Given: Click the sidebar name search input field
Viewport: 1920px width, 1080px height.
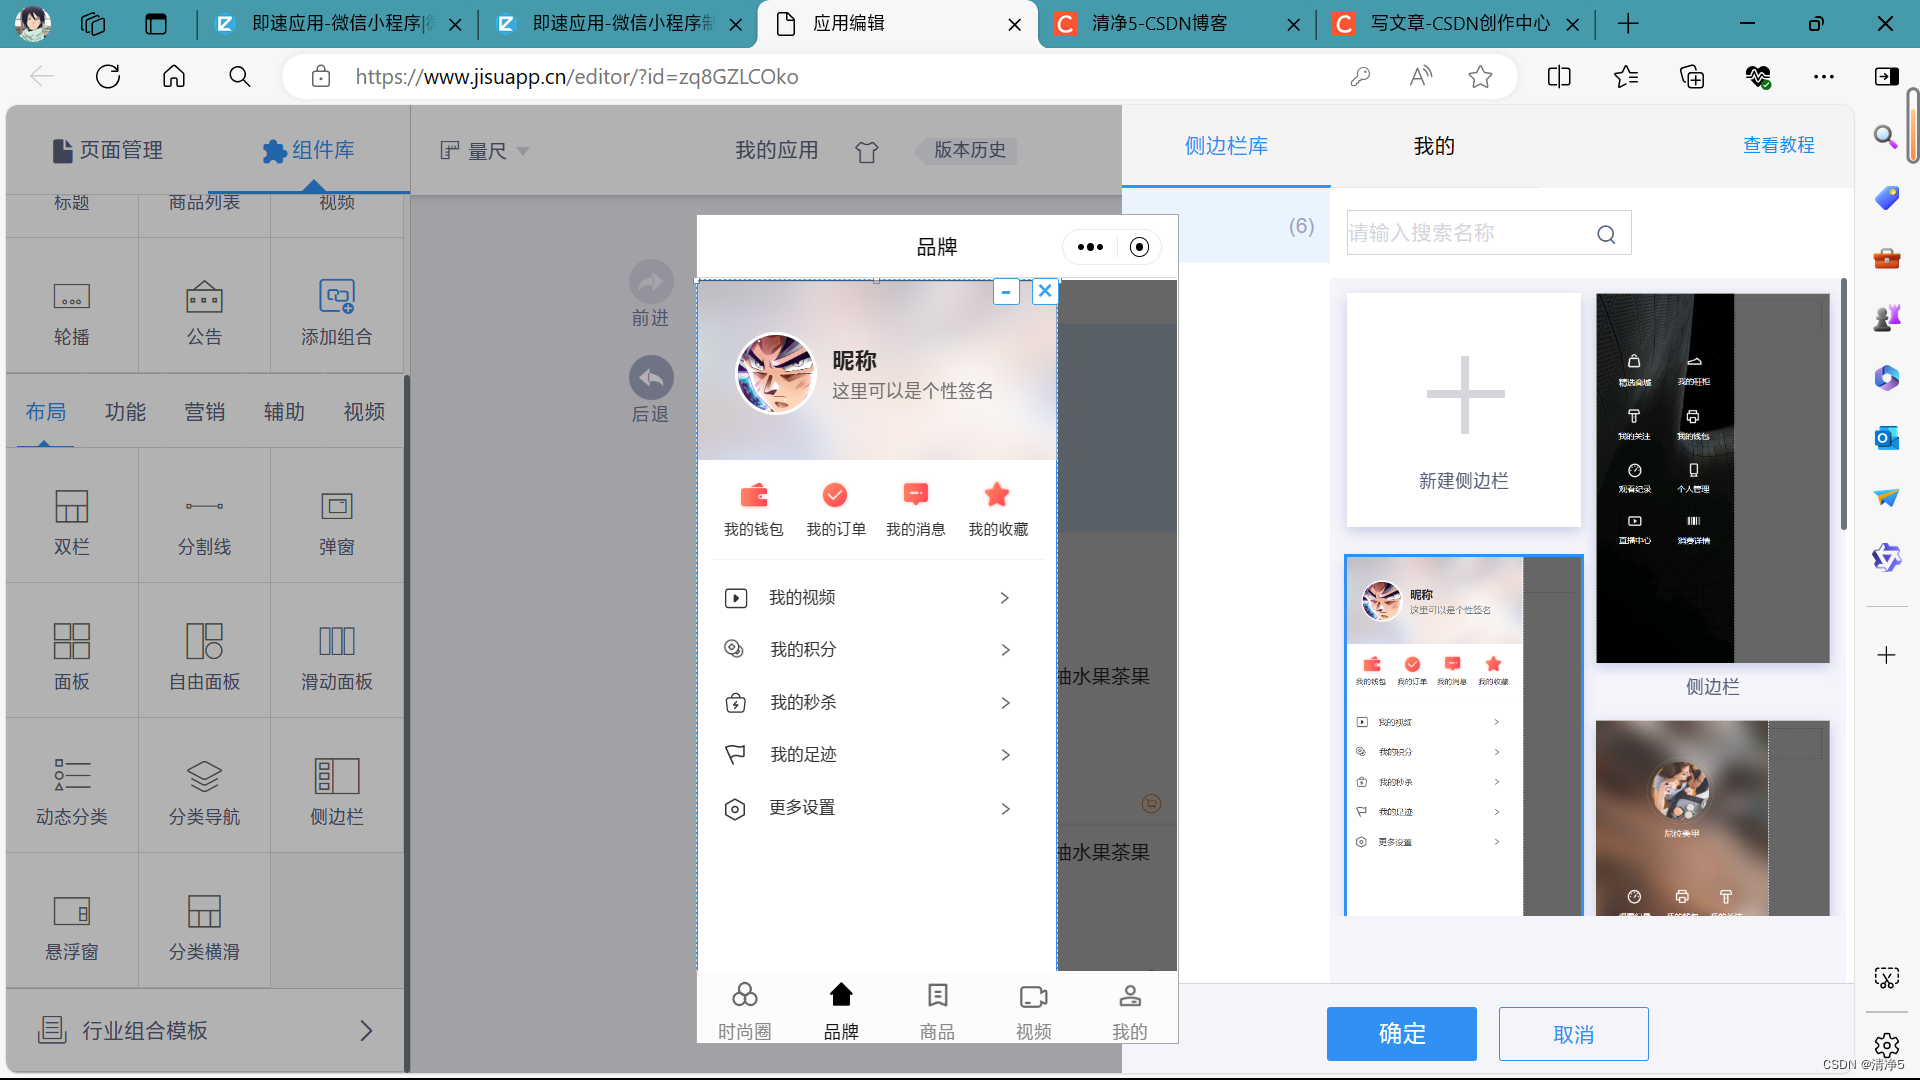Looking at the screenshot, I should (x=1468, y=233).
